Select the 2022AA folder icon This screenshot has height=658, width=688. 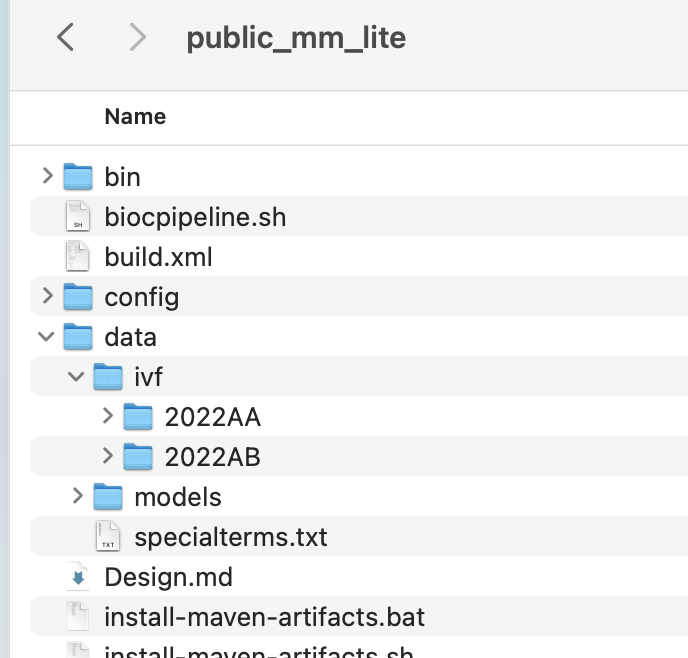pyautogui.click(x=138, y=416)
